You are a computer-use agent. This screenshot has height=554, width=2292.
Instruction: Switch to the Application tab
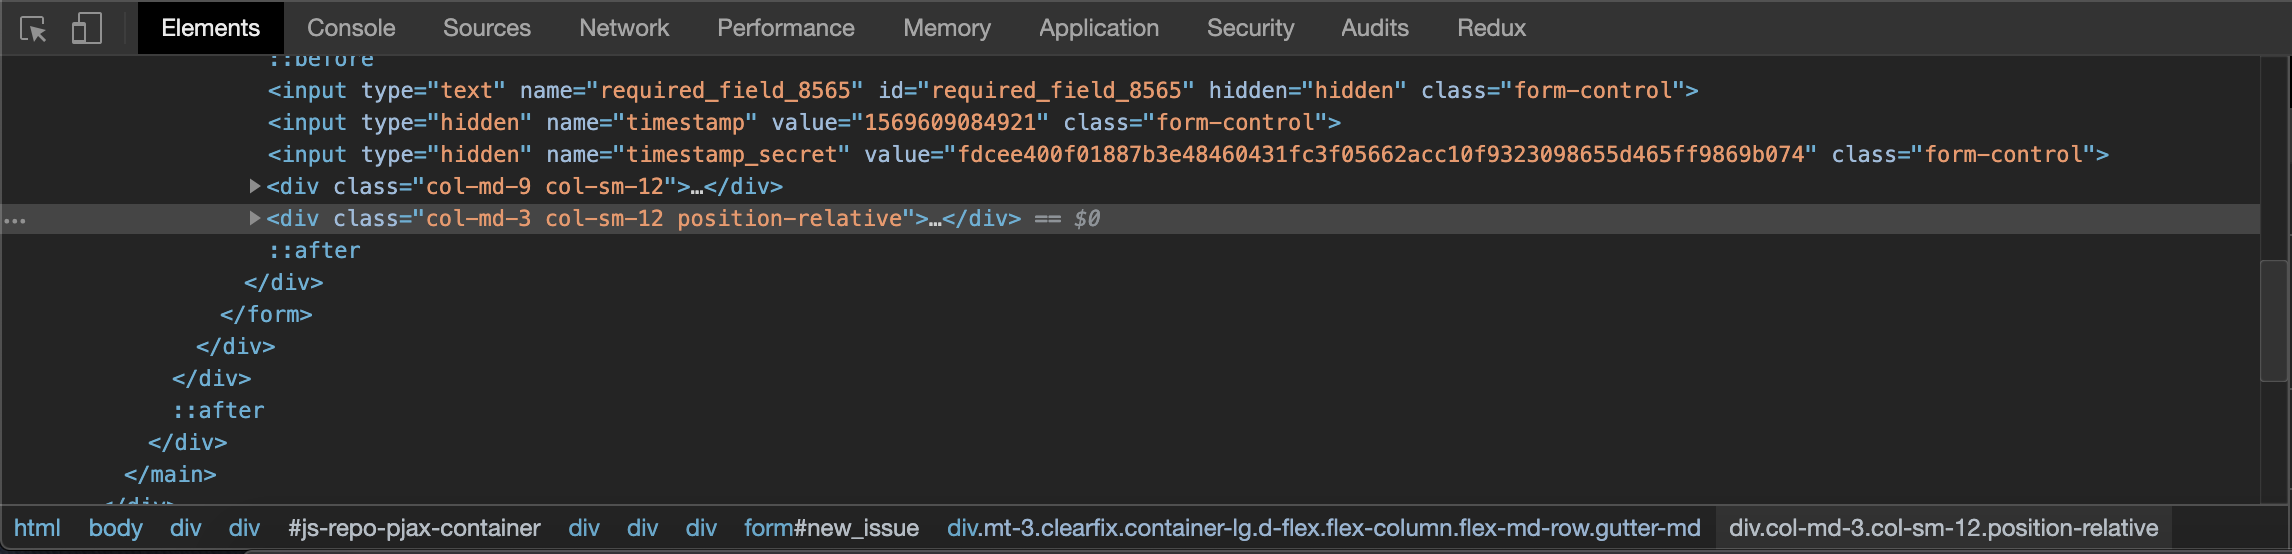pyautogui.click(x=1099, y=28)
